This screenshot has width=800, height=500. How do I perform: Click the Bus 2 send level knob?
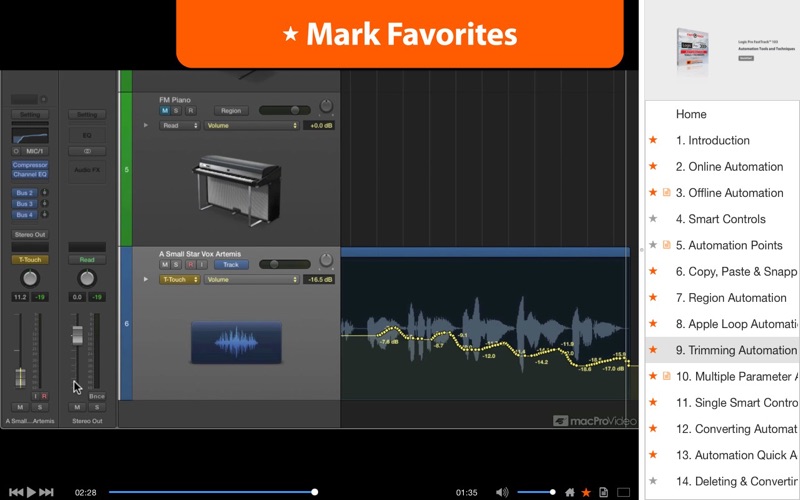tap(44, 192)
